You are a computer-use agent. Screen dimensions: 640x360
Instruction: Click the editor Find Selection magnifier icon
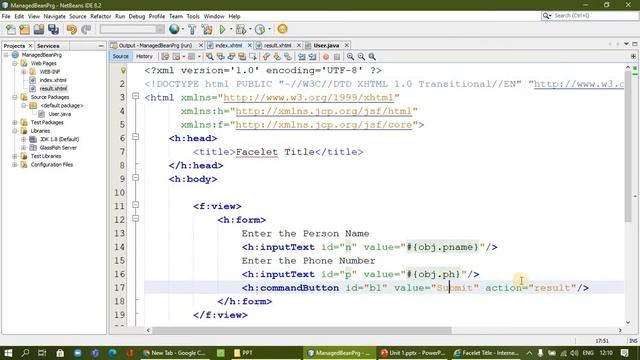coord(209,57)
